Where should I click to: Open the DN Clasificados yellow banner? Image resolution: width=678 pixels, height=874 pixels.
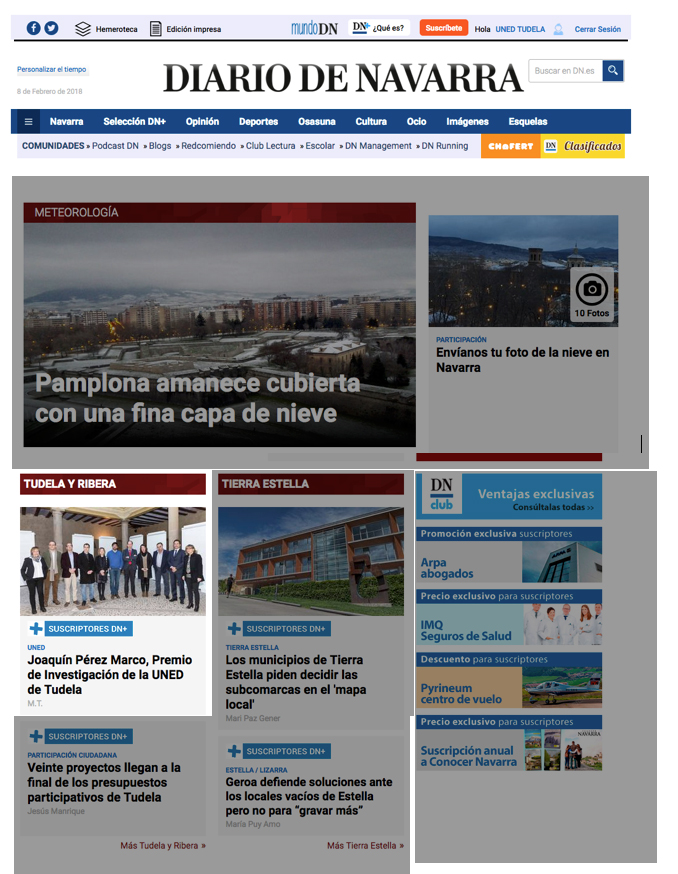(583, 146)
